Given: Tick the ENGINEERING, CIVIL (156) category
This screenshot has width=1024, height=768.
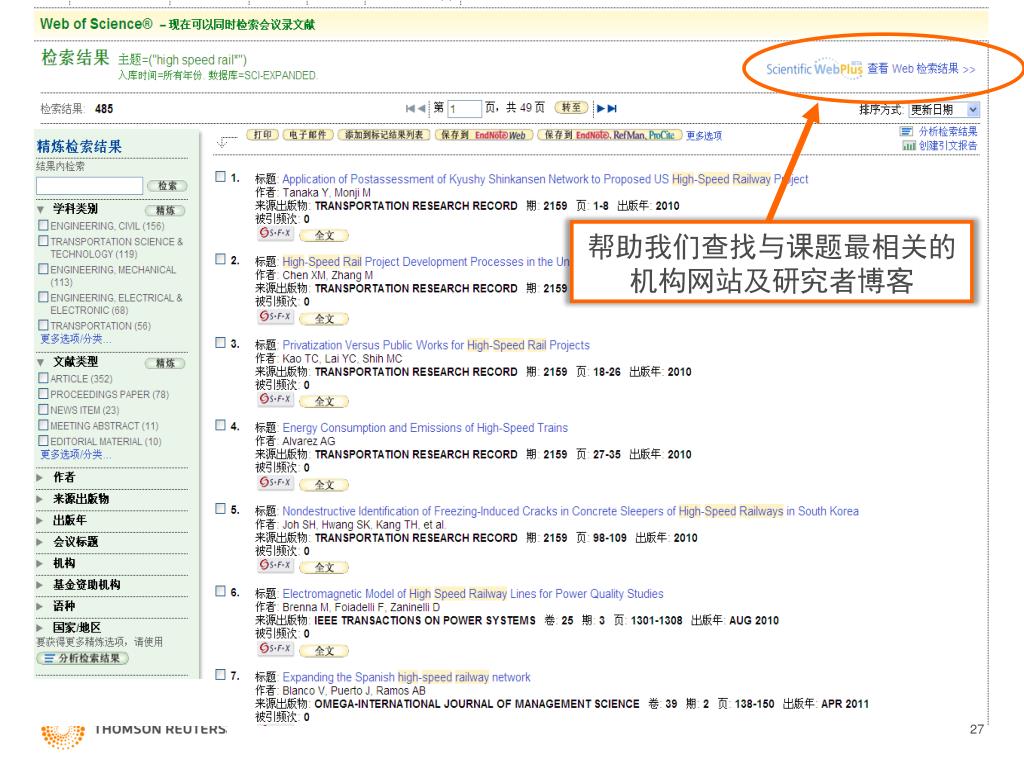Looking at the screenshot, I should [43, 225].
